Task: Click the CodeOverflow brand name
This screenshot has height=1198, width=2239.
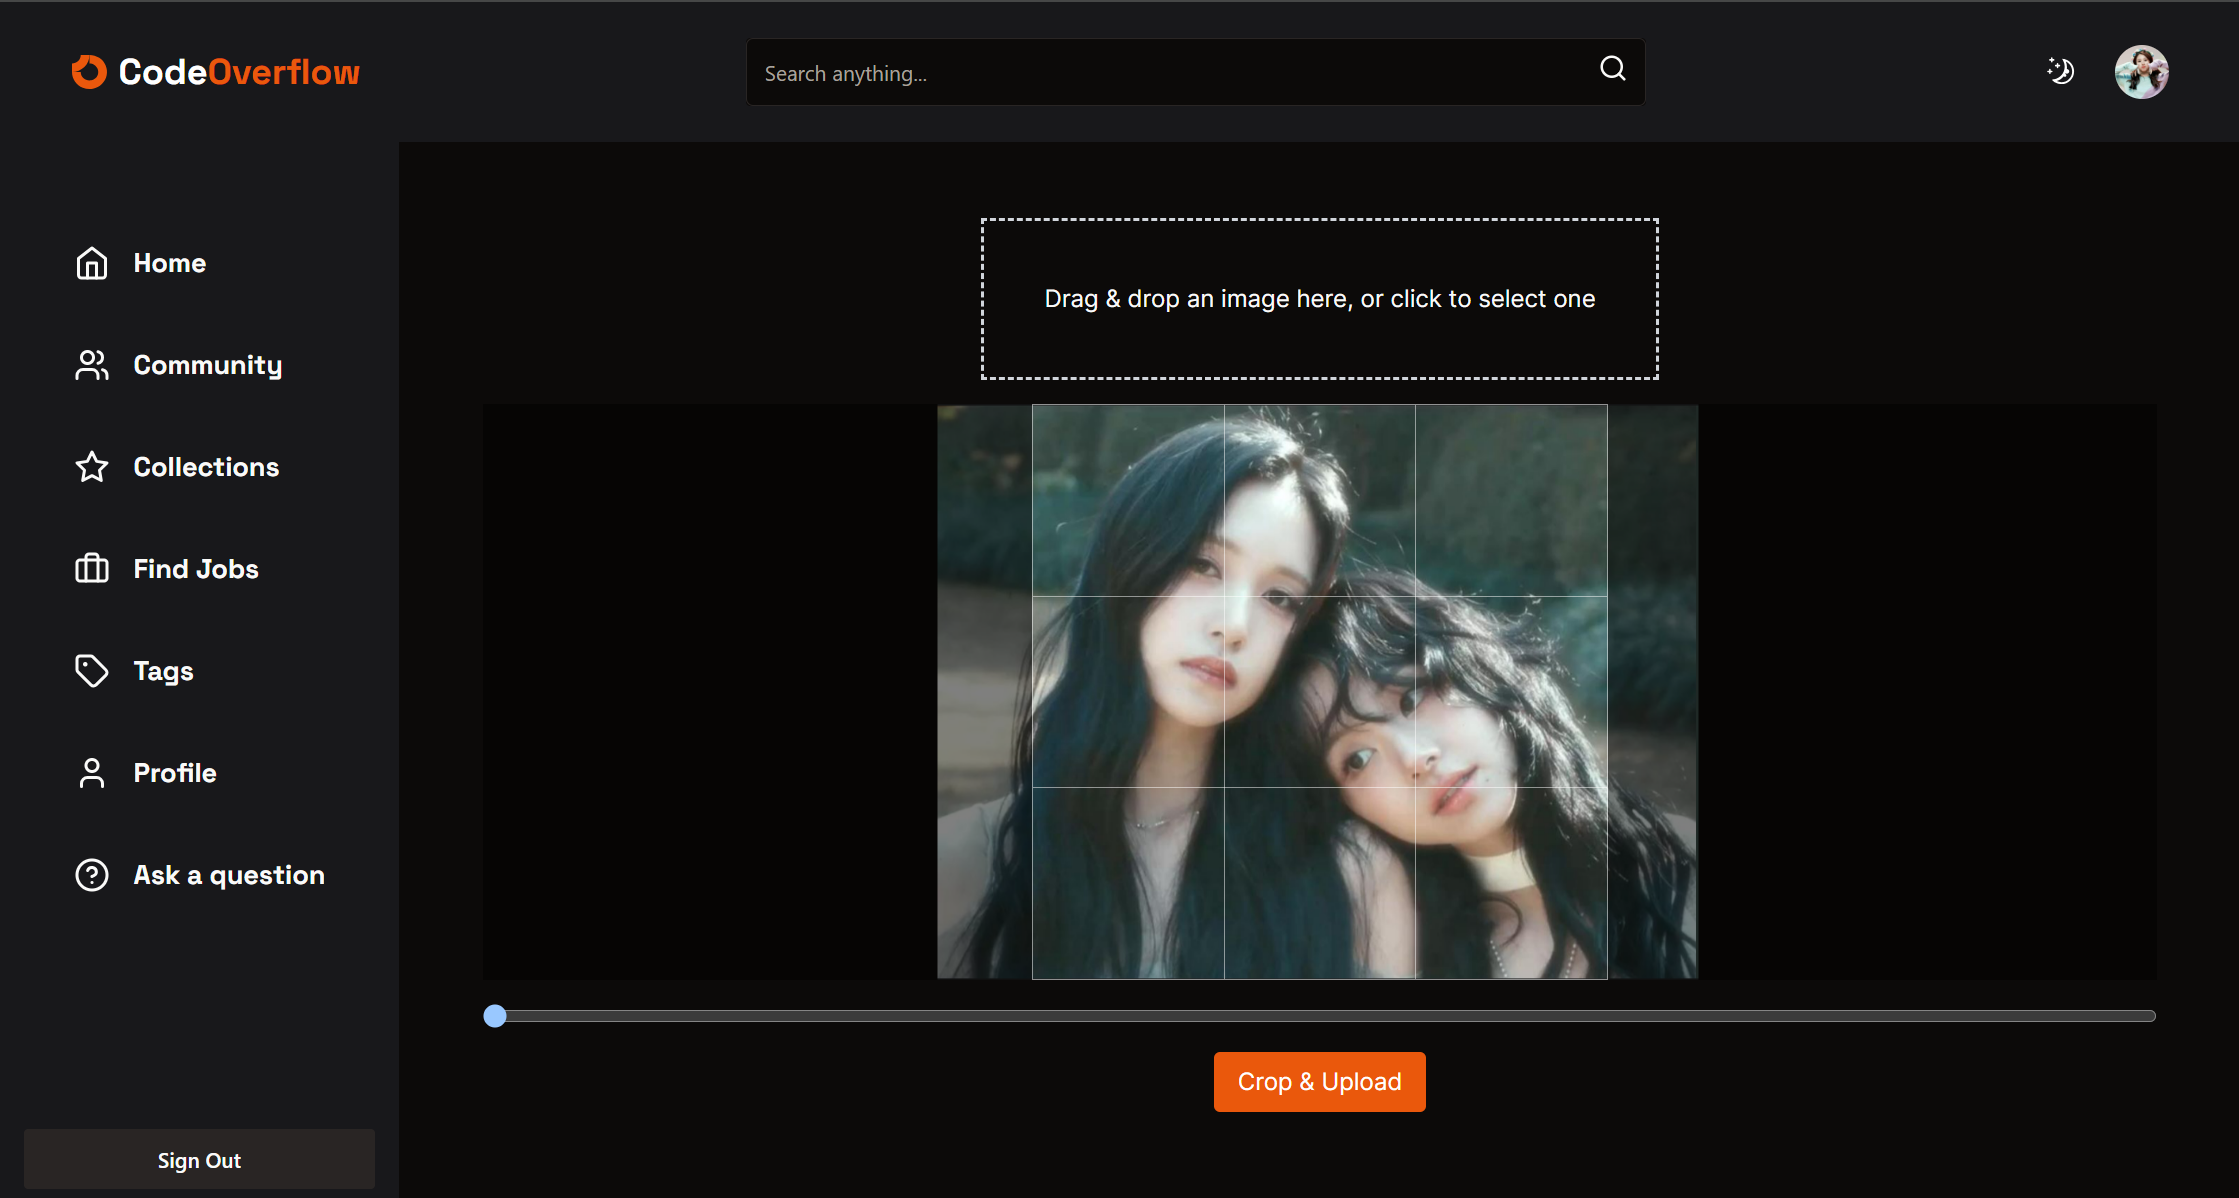Action: click(x=239, y=72)
